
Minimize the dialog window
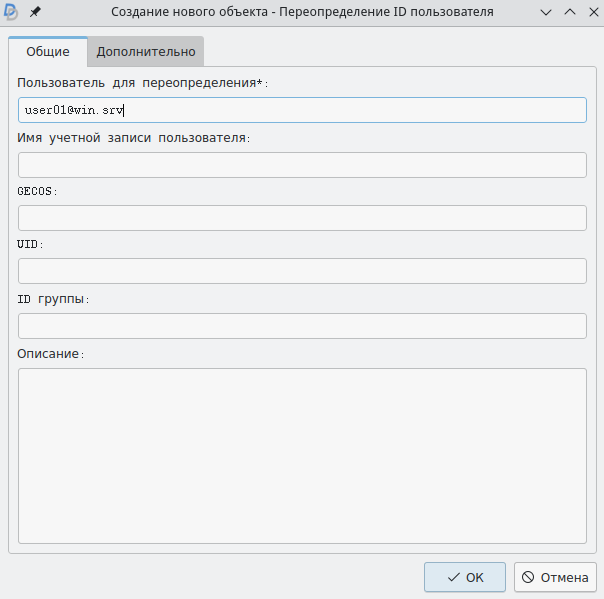546,11
